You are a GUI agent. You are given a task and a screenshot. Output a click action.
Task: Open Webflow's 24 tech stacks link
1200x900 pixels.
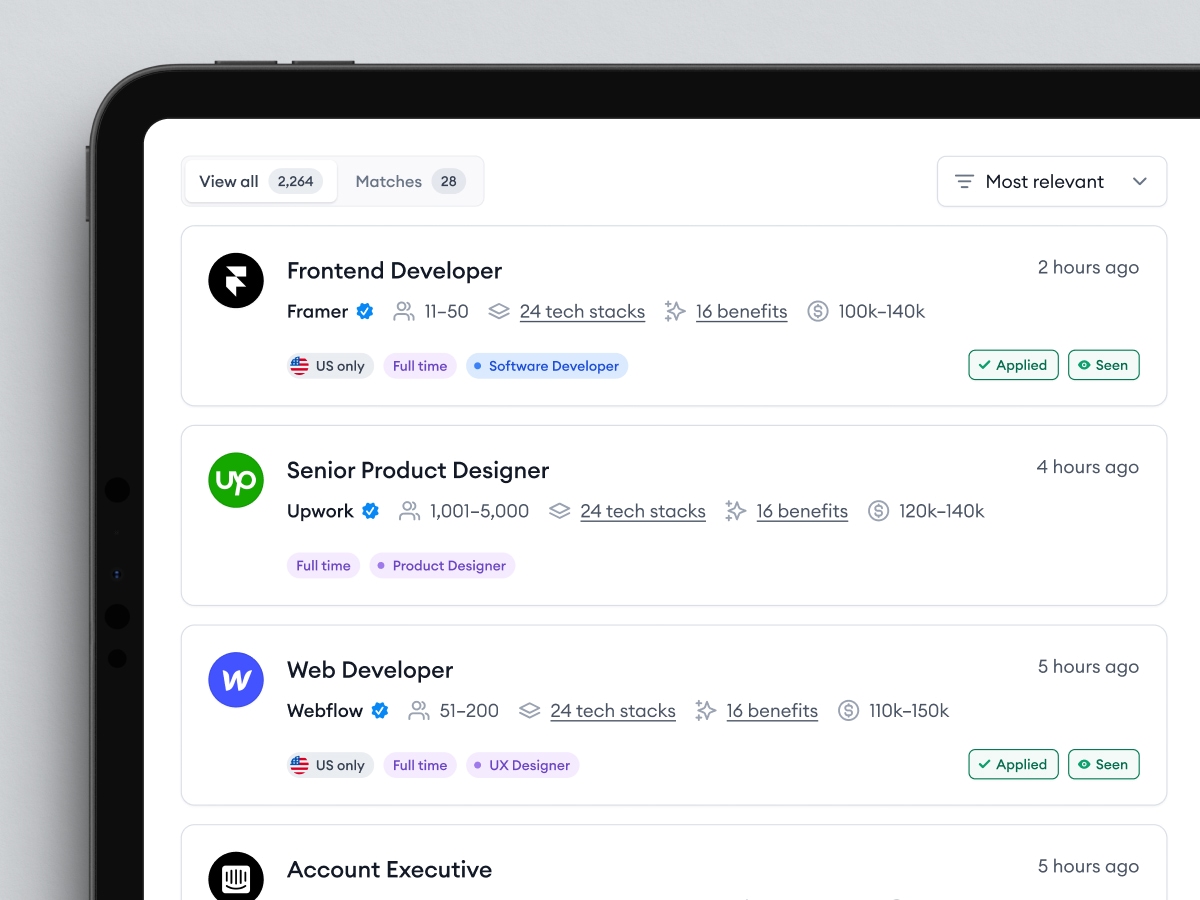coord(613,712)
